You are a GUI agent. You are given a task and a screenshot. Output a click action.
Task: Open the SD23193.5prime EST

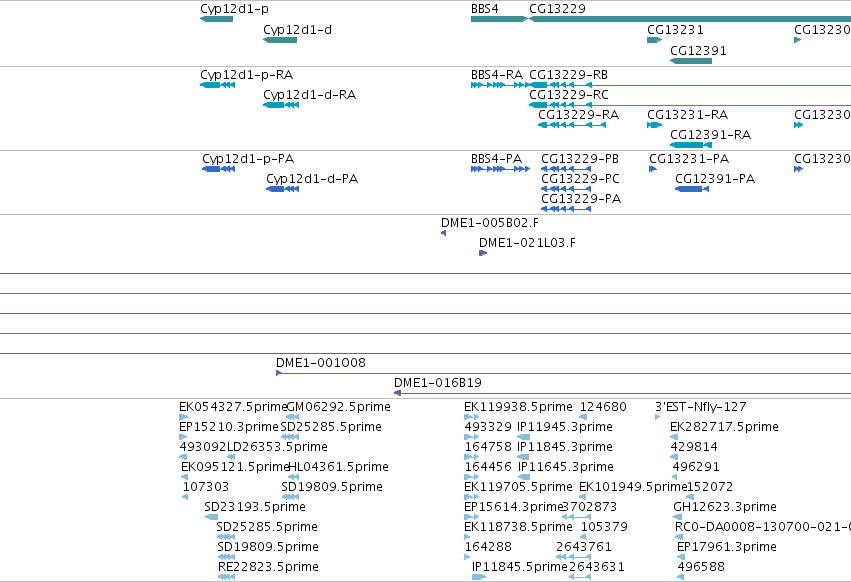tap(211, 517)
